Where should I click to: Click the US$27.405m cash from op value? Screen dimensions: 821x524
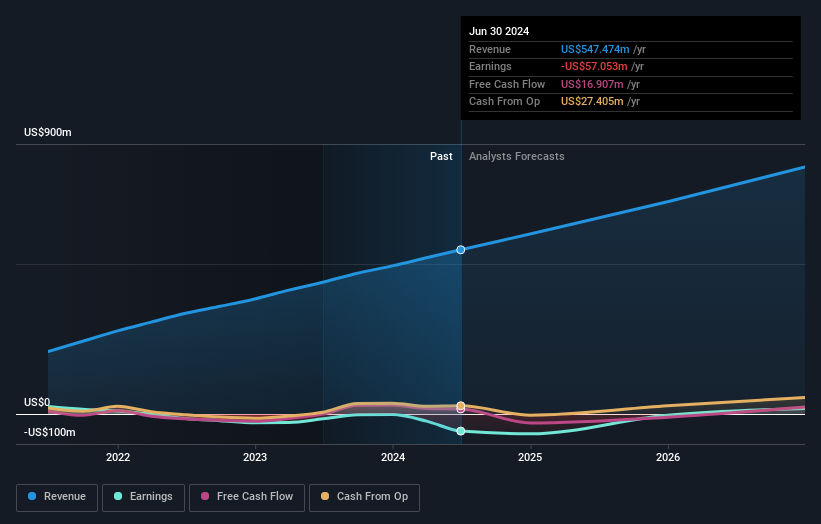(592, 102)
